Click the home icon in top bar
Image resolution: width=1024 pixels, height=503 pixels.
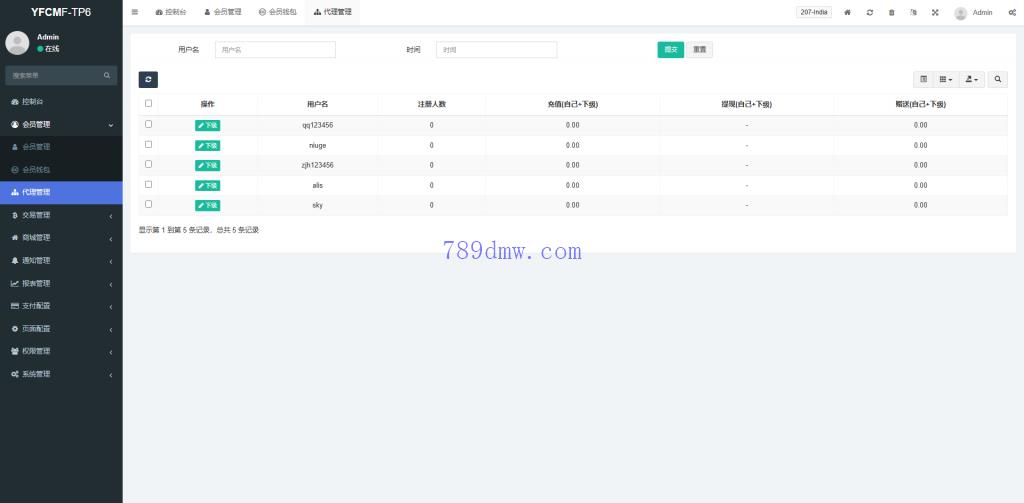click(848, 12)
